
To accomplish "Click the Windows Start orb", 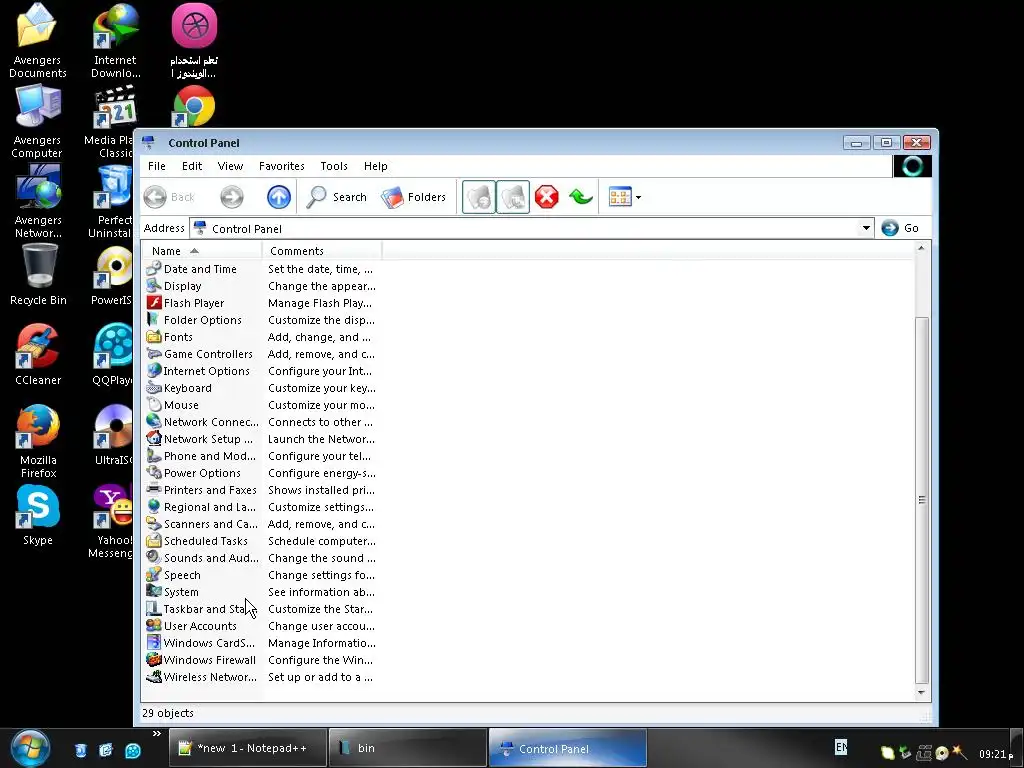I will coord(30,748).
